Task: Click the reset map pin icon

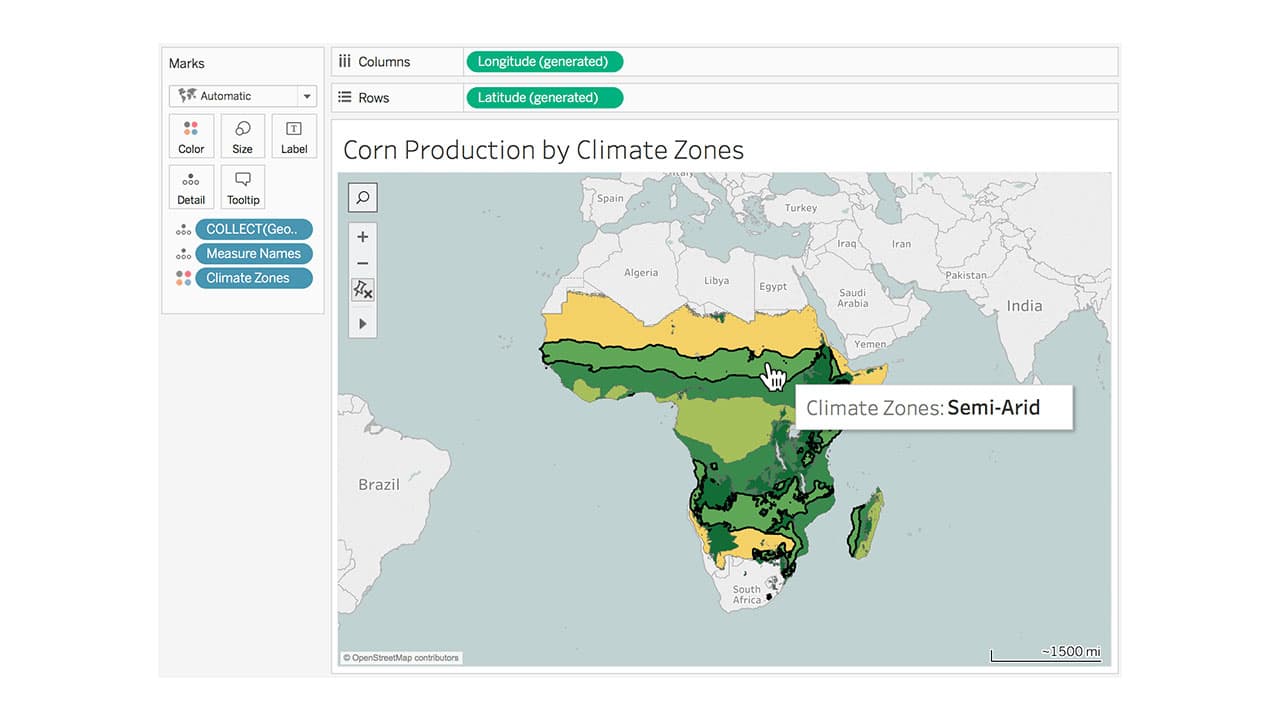Action: [362, 290]
